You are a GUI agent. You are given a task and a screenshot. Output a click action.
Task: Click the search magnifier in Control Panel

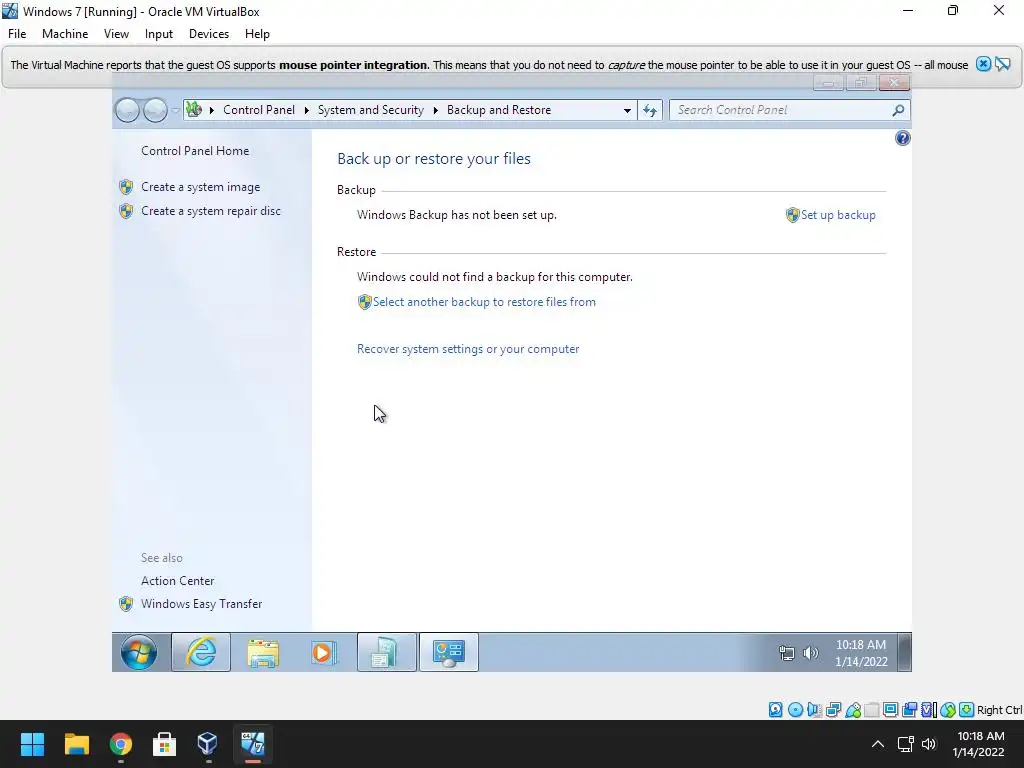click(899, 110)
